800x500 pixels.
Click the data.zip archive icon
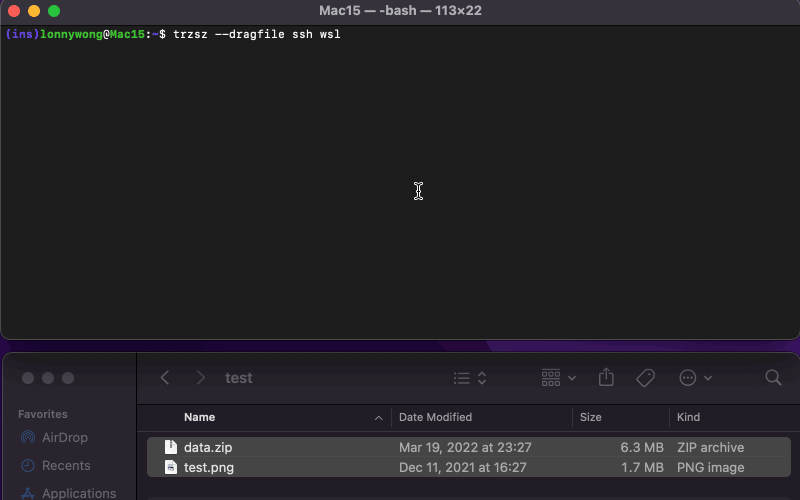[x=171, y=447]
